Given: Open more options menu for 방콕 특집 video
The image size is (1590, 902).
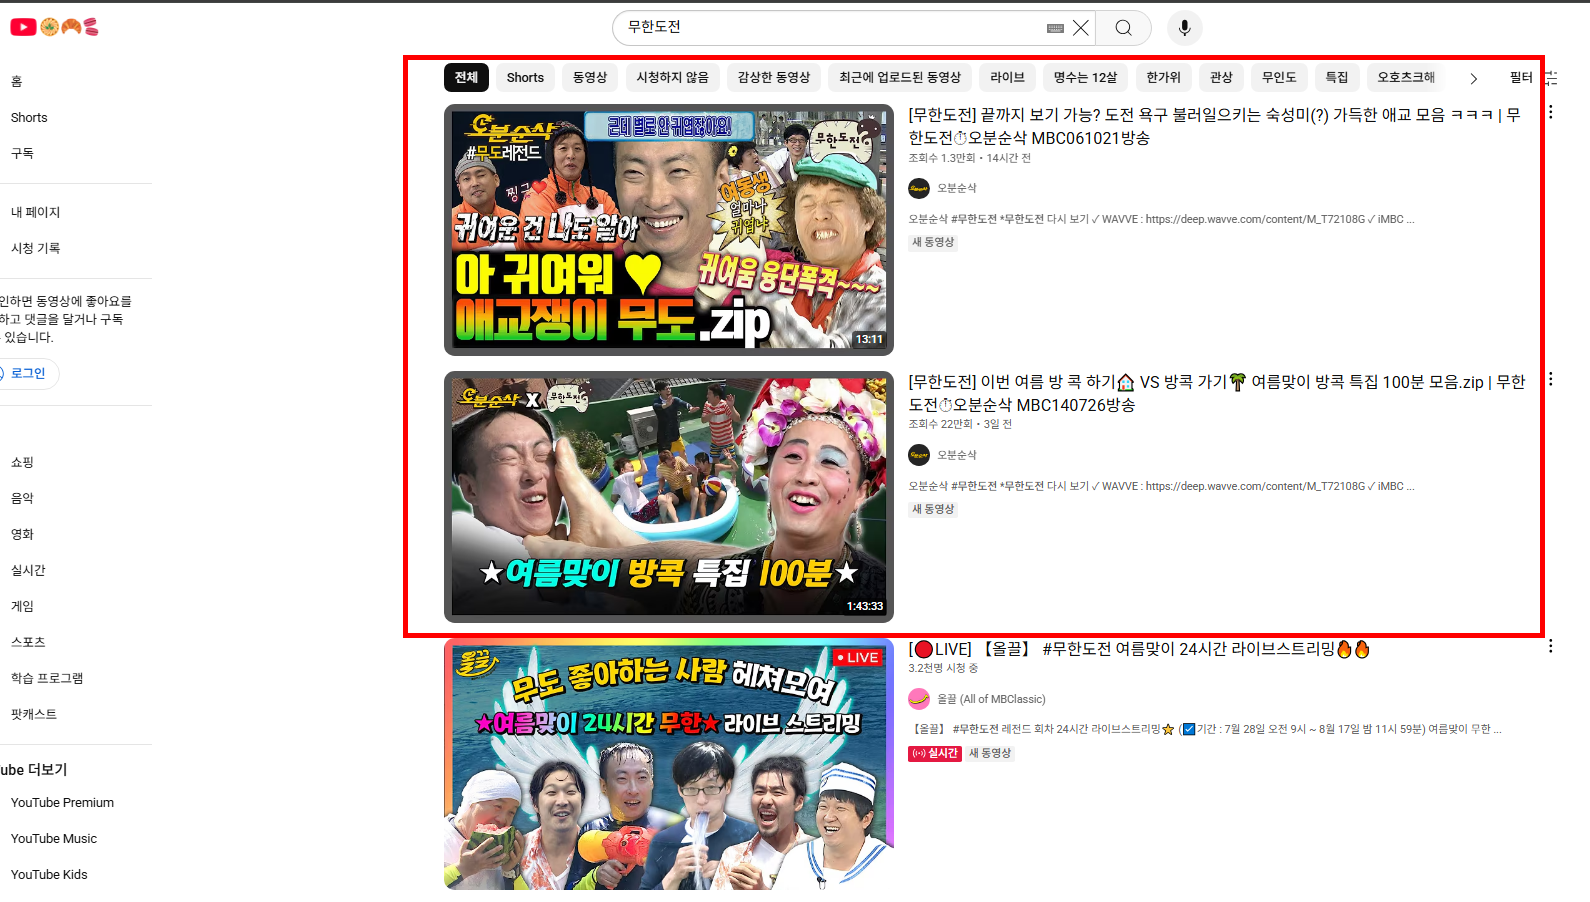Looking at the screenshot, I should (x=1550, y=379).
